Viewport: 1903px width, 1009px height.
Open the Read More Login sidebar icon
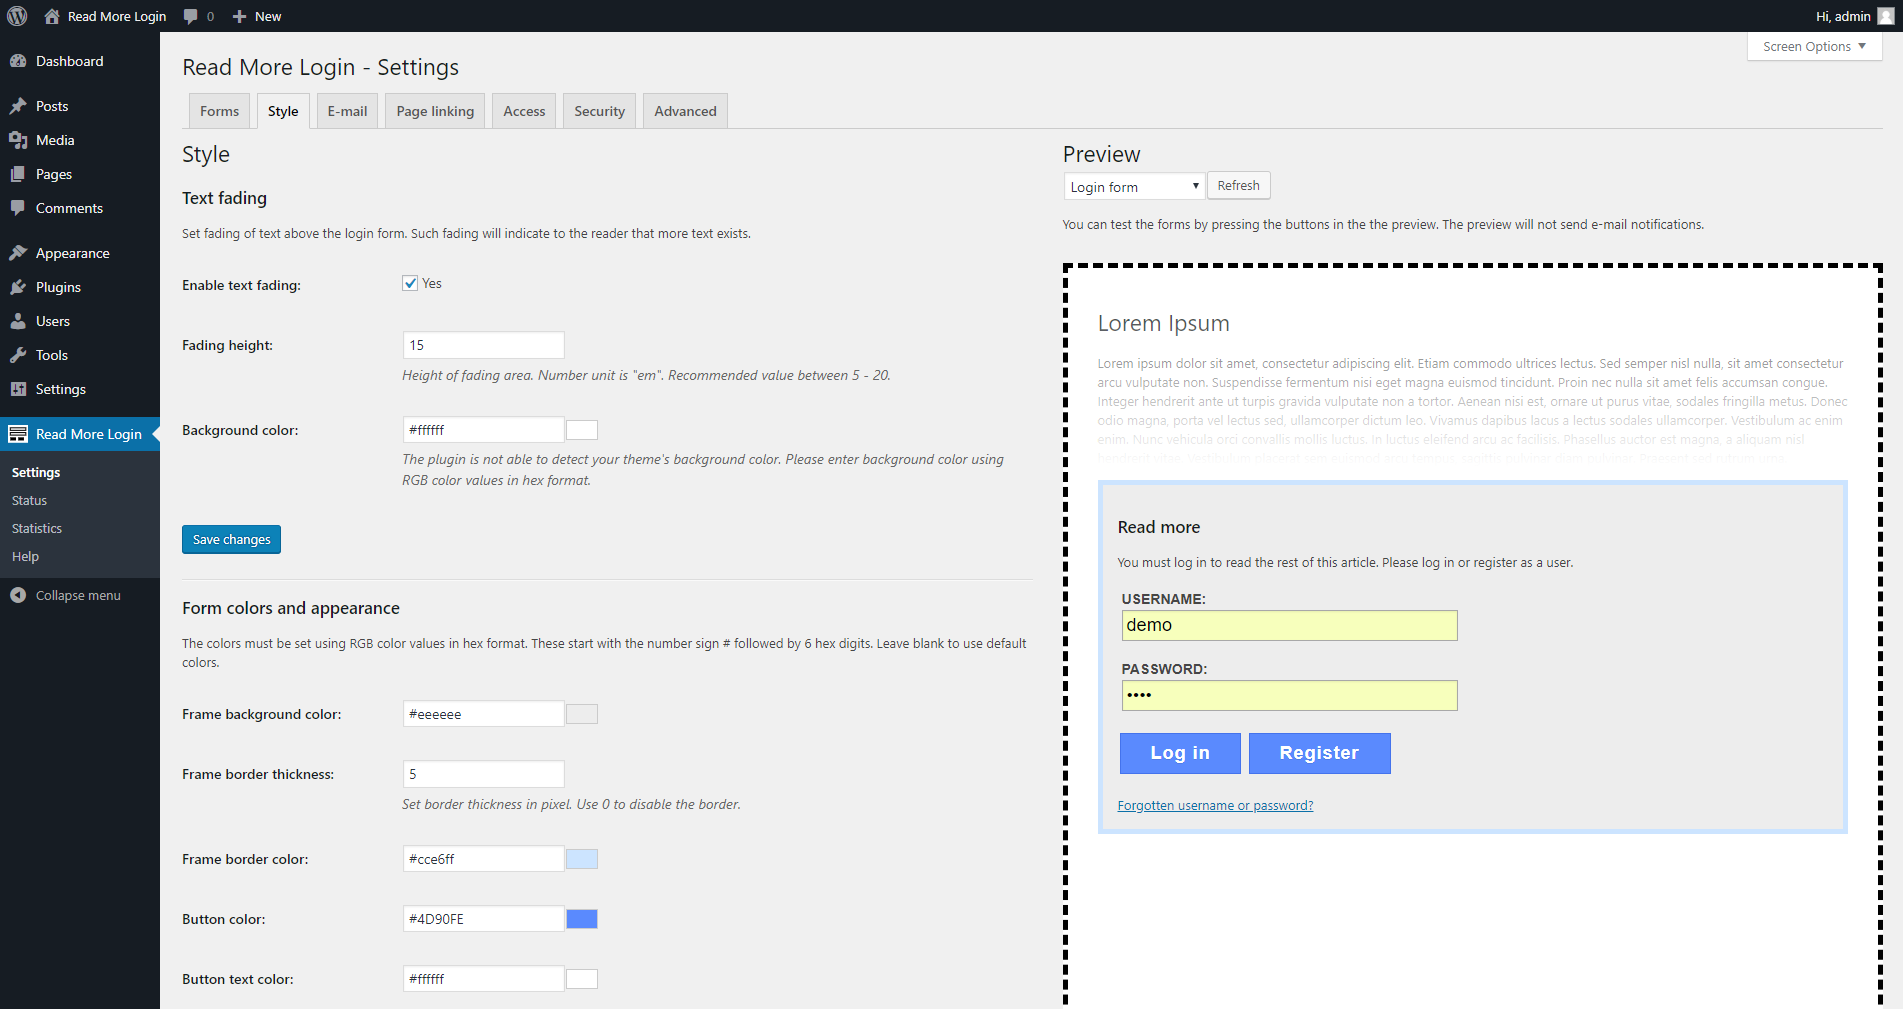pos(19,433)
